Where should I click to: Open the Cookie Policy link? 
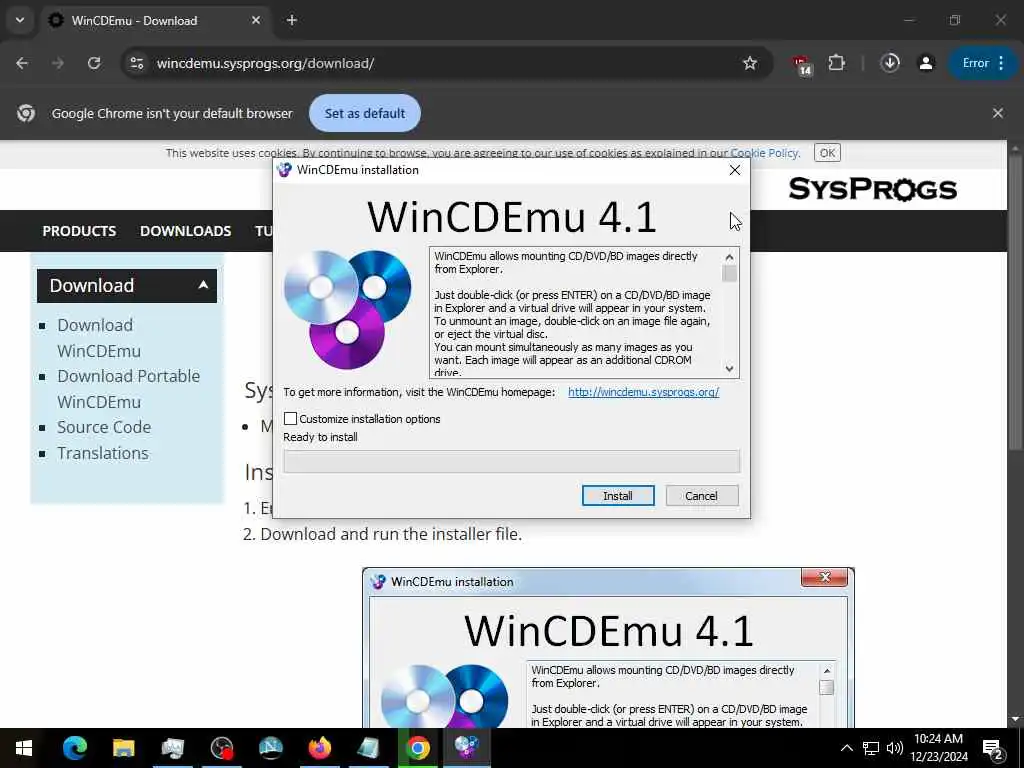tap(765, 153)
